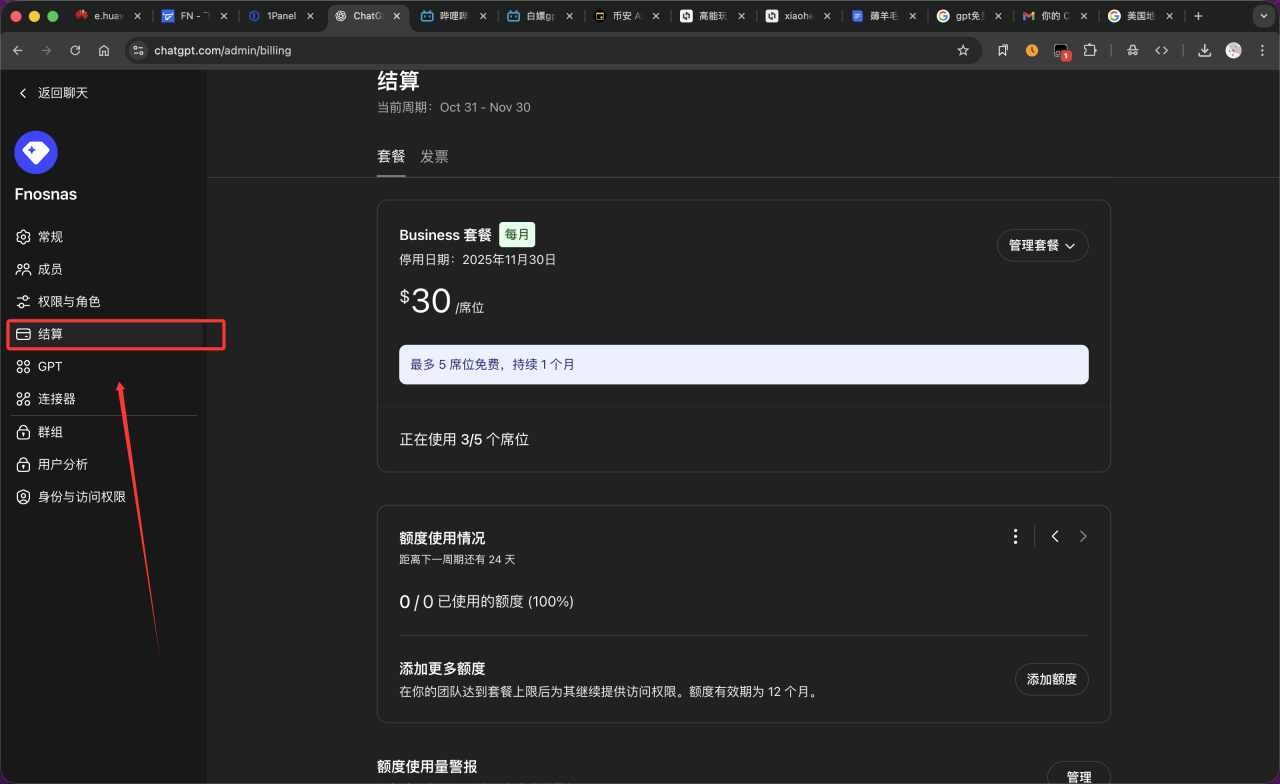Go to next credit usage period

(x=1083, y=537)
